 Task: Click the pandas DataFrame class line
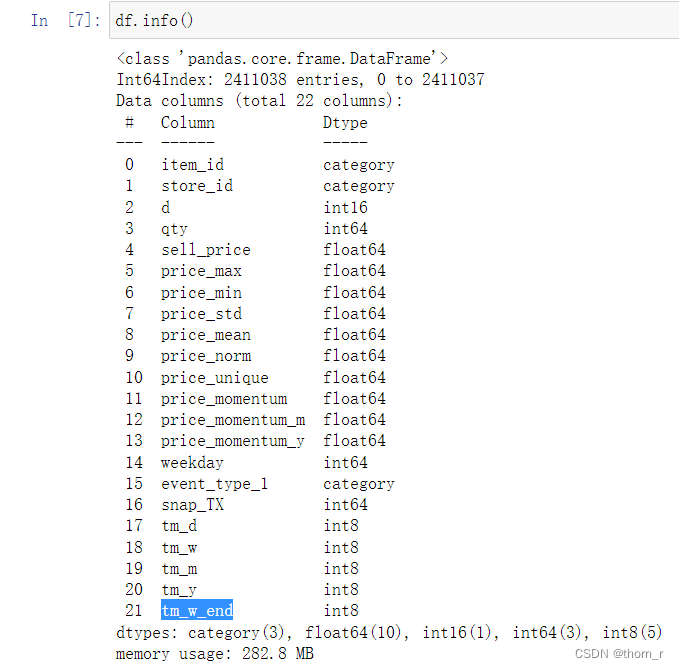tap(282, 58)
